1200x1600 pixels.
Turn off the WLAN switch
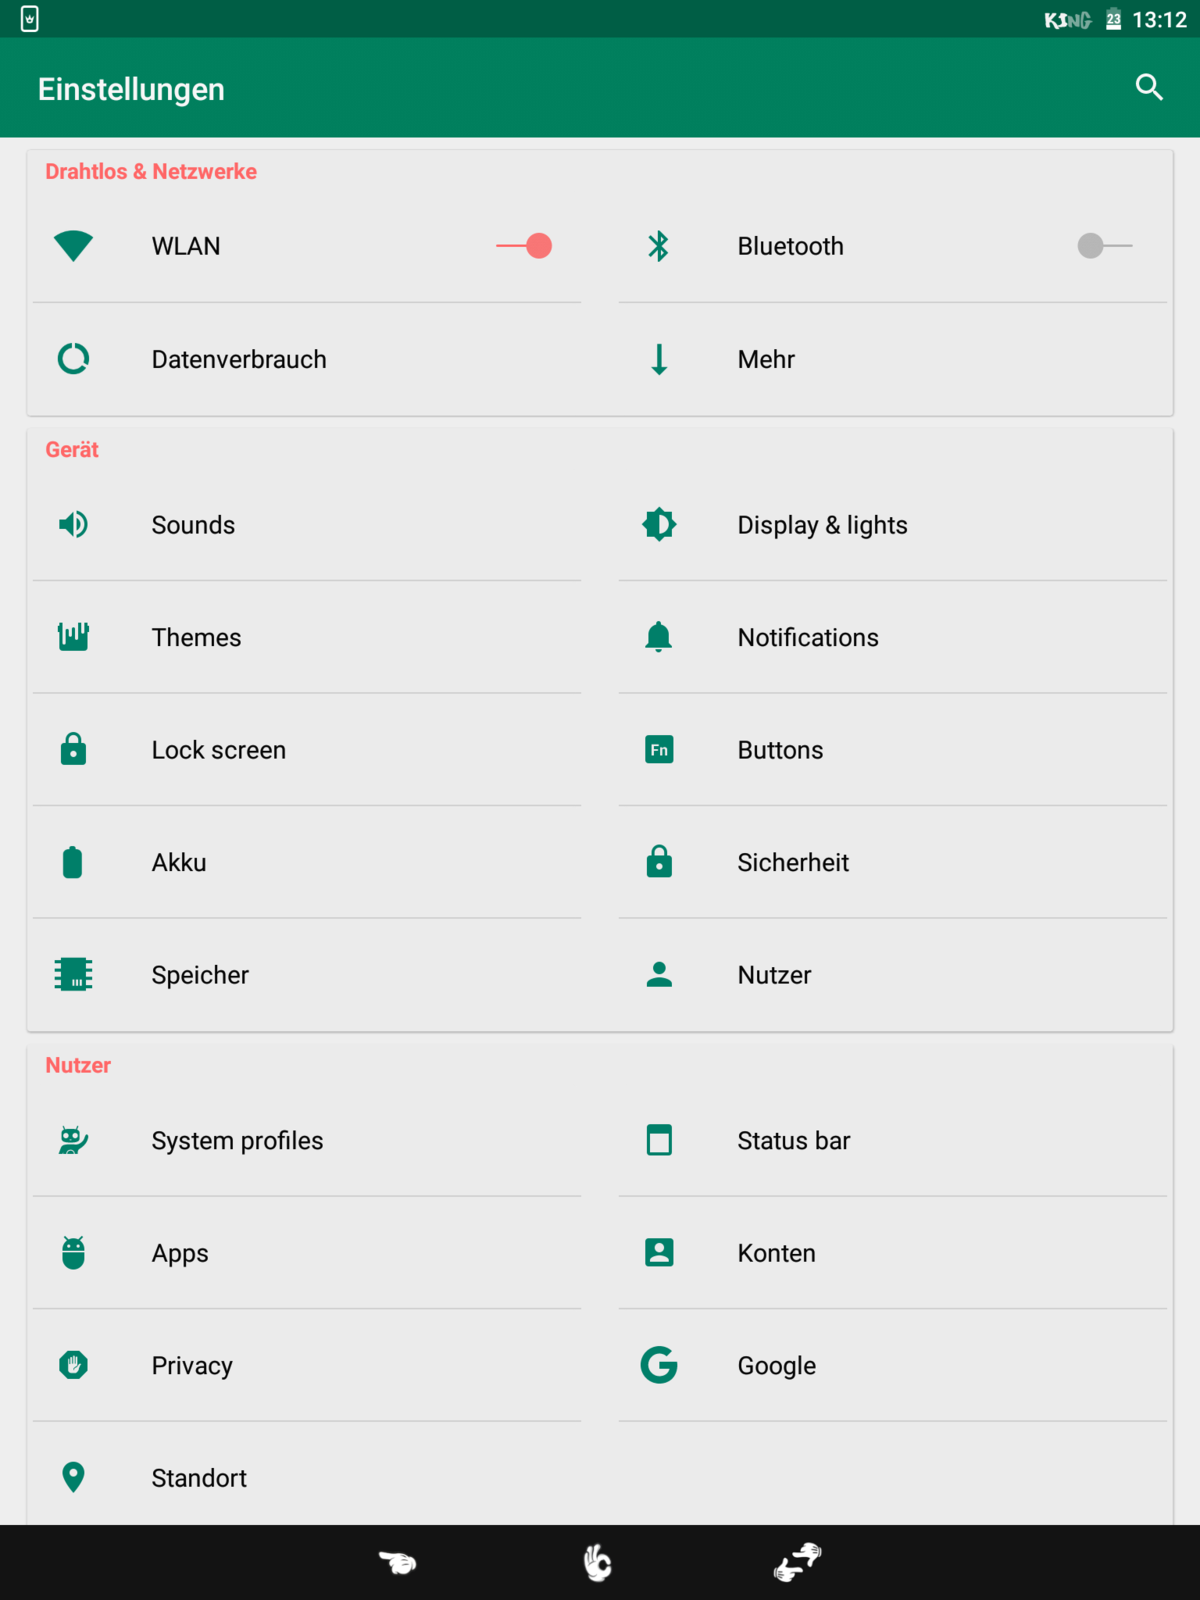point(525,246)
